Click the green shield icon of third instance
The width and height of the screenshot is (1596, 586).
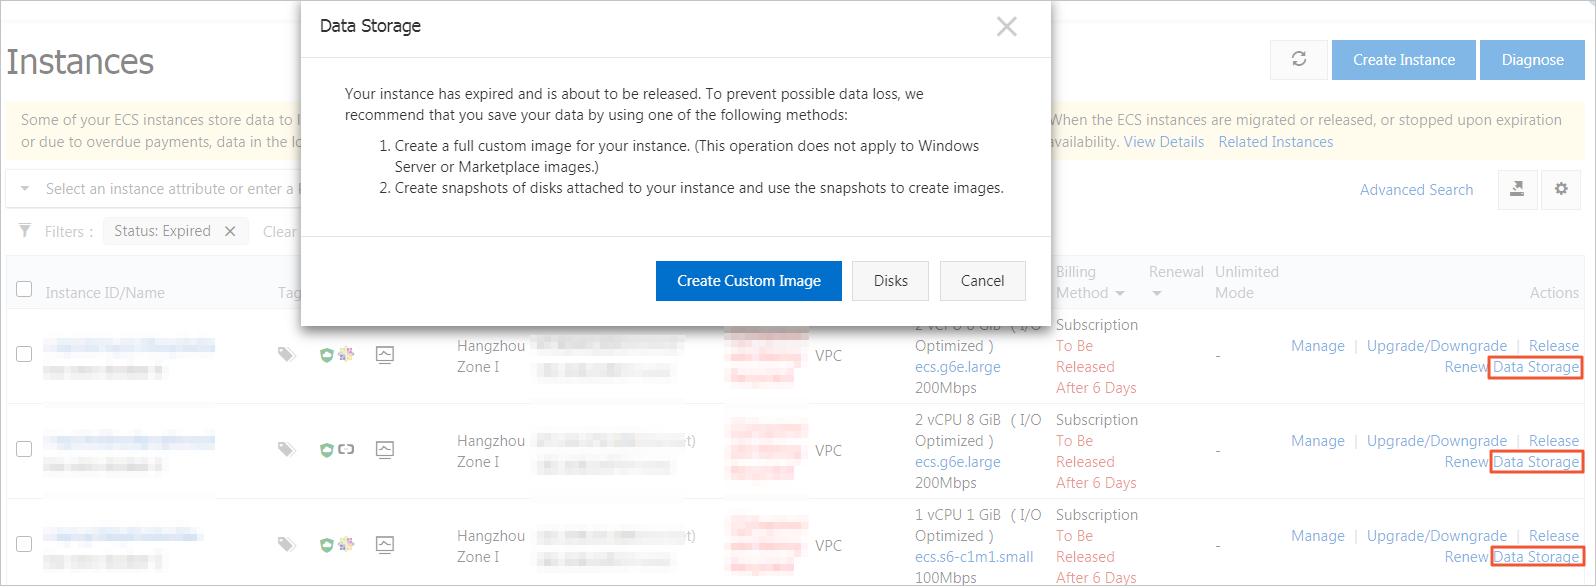(326, 545)
